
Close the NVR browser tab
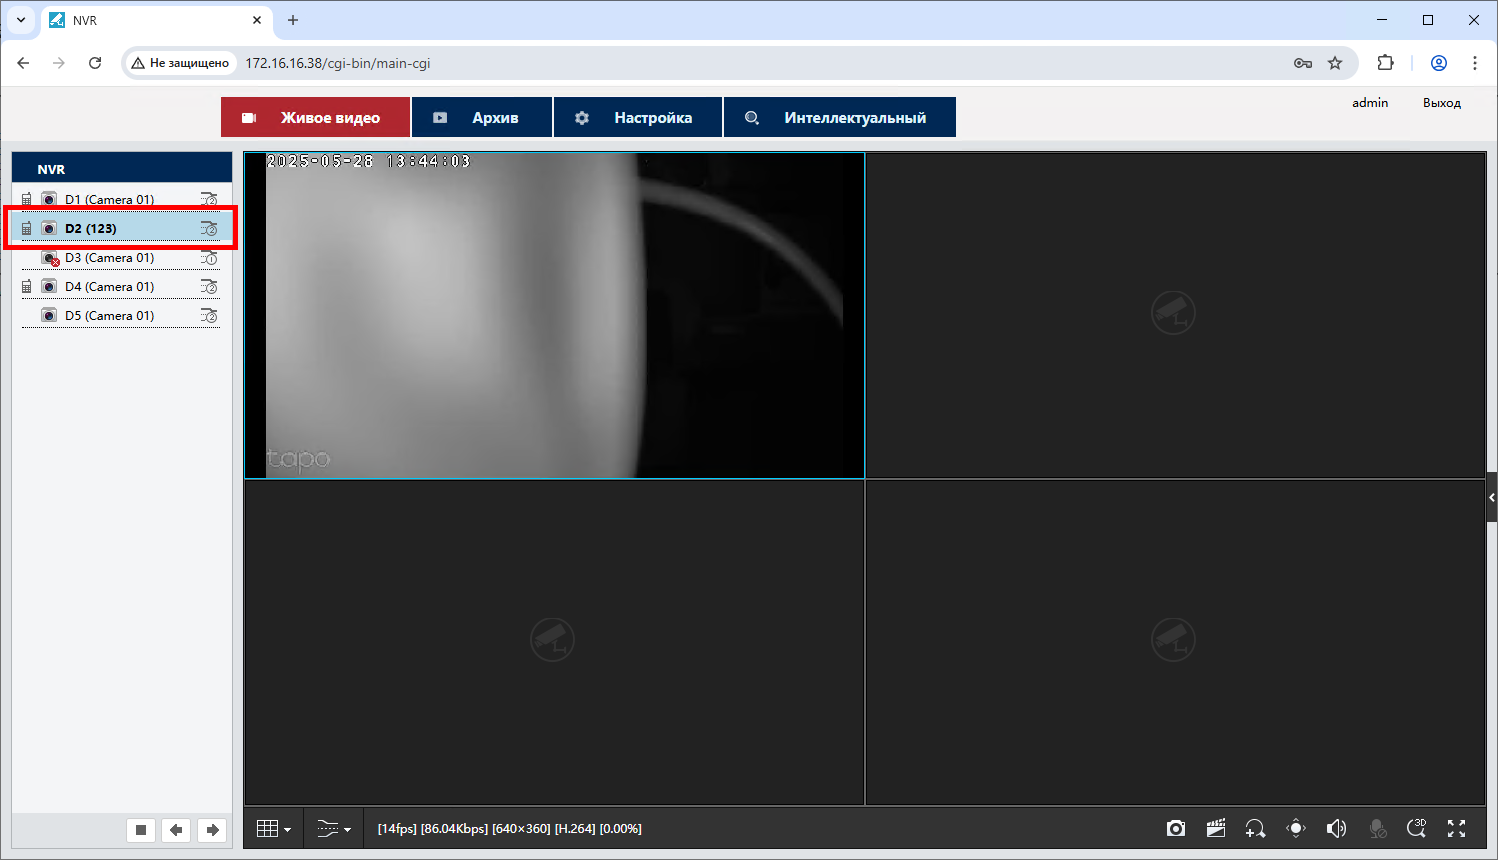point(257,20)
